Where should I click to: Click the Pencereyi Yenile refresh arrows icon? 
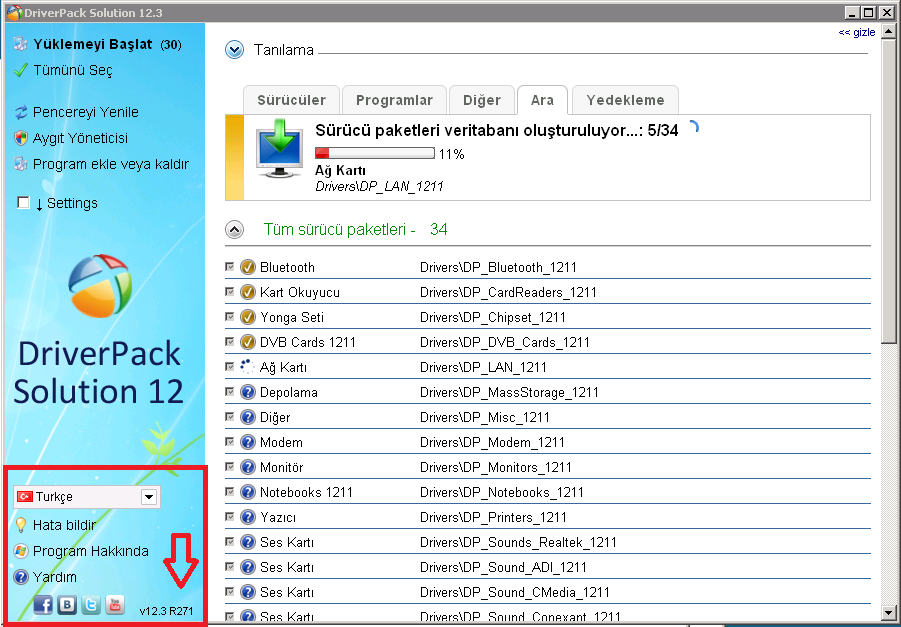pyautogui.click(x=21, y=112)
